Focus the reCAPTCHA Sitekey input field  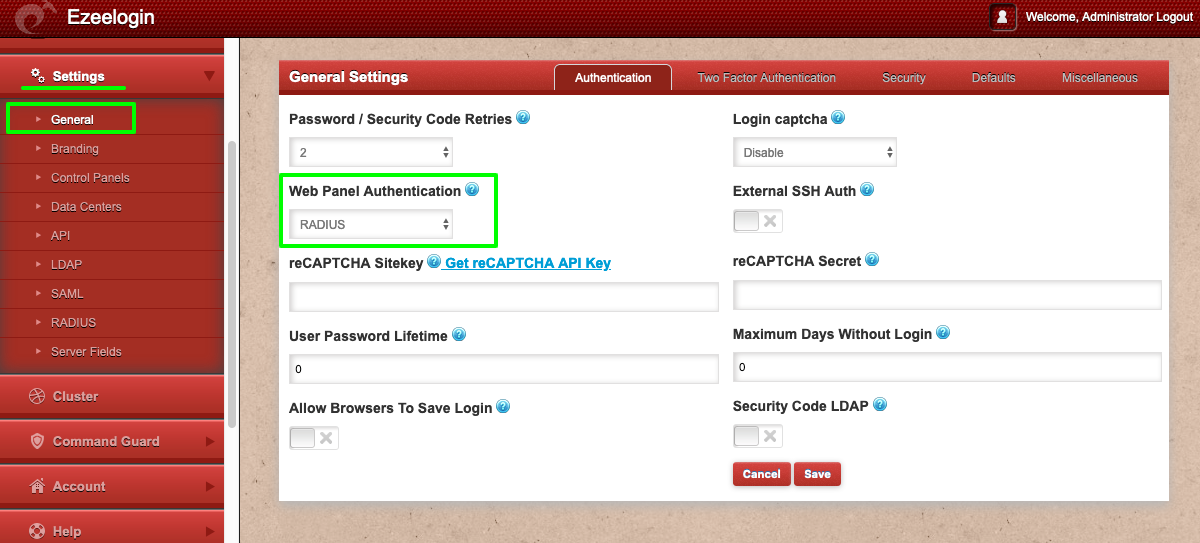coord(504,297)
